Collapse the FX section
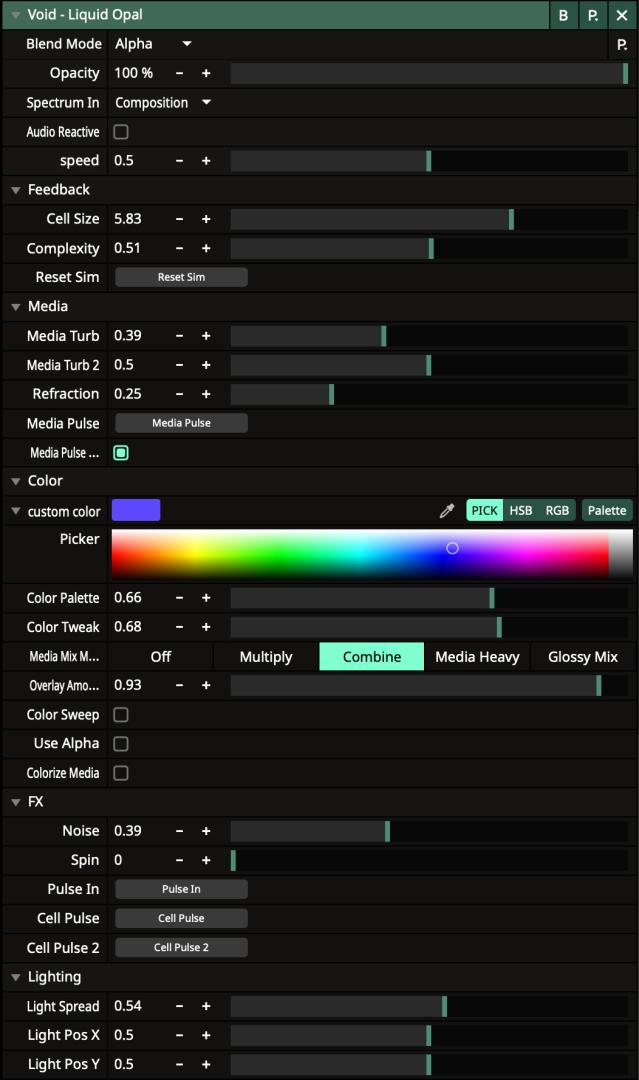This screenshot has height=1080, width=639. (x=15, y=802)
